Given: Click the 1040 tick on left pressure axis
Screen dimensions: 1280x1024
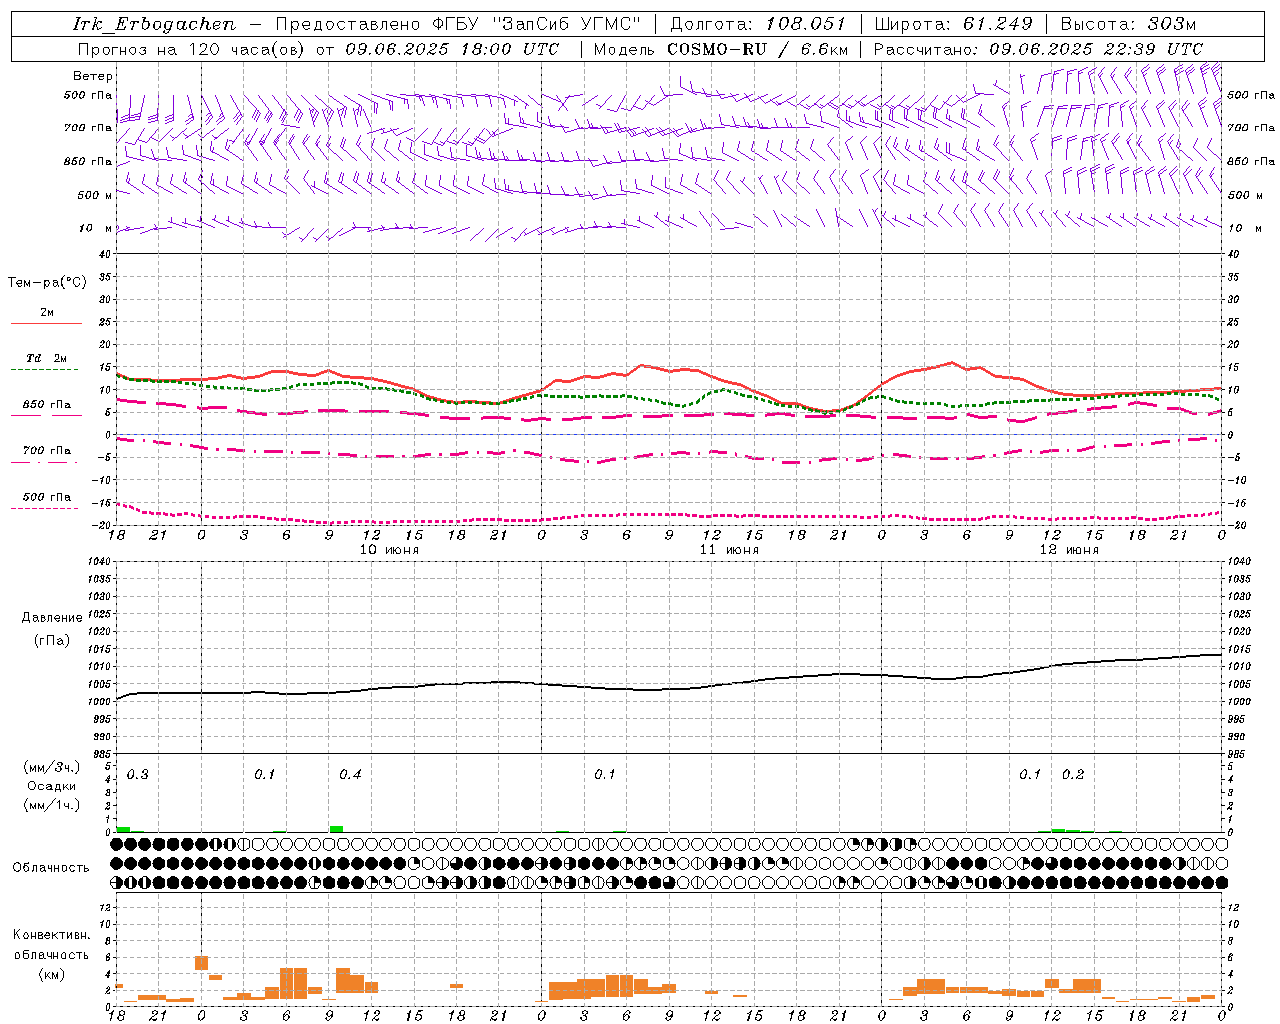Looking at the screenshot, I should tap(97, 562).
